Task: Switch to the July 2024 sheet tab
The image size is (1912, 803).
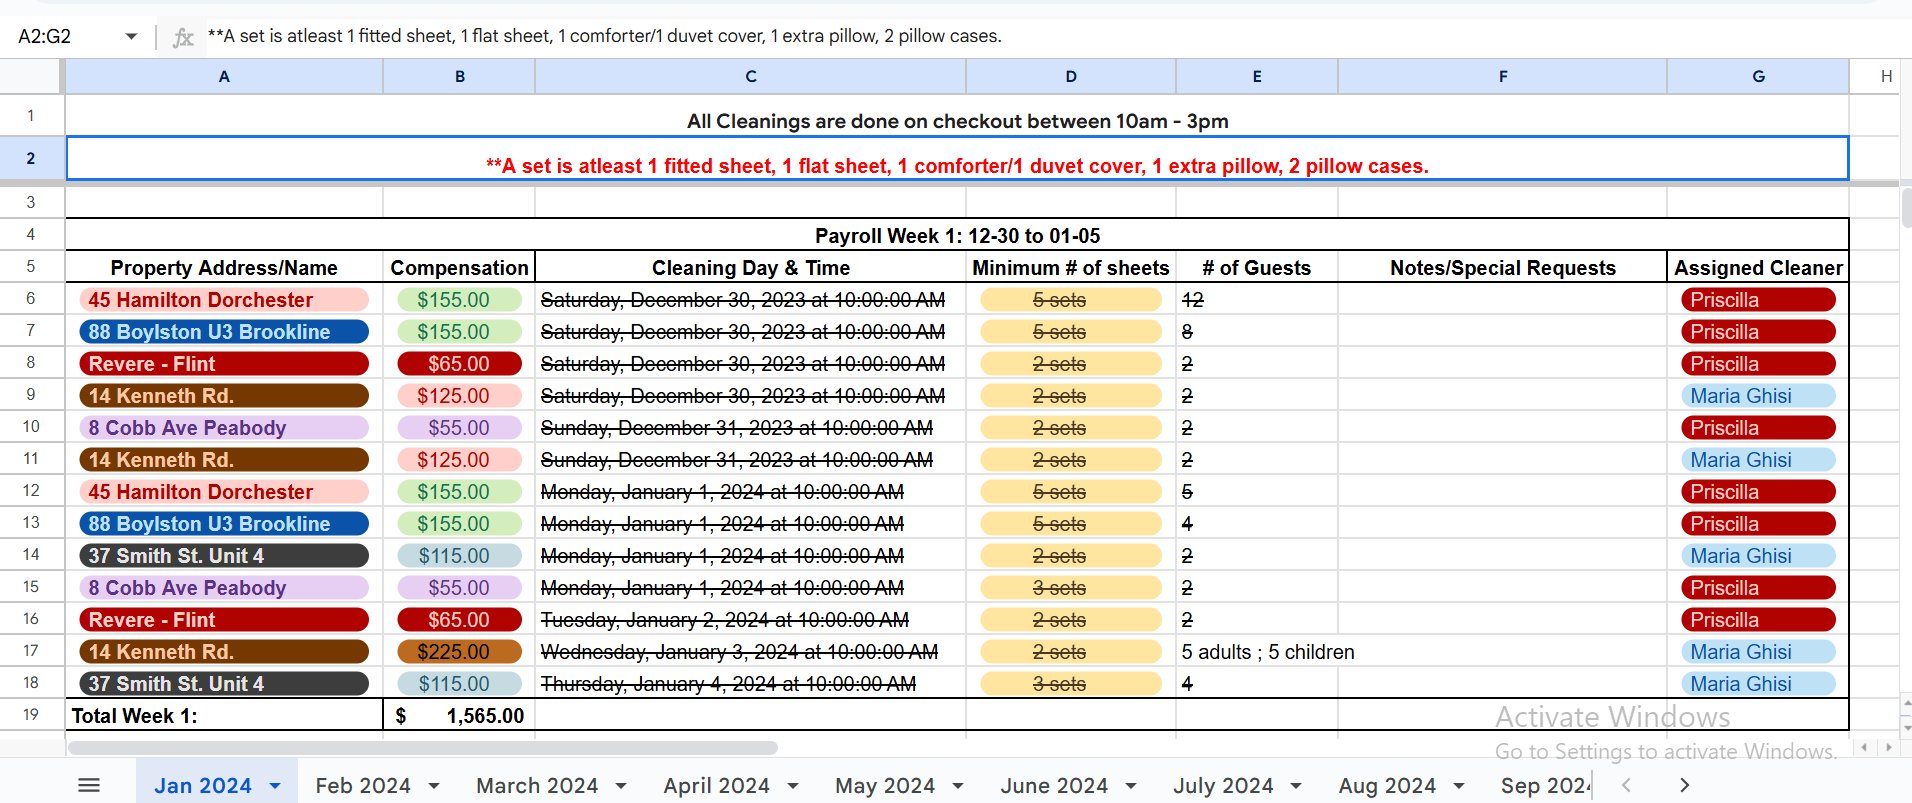Action: pos(1223,786)
